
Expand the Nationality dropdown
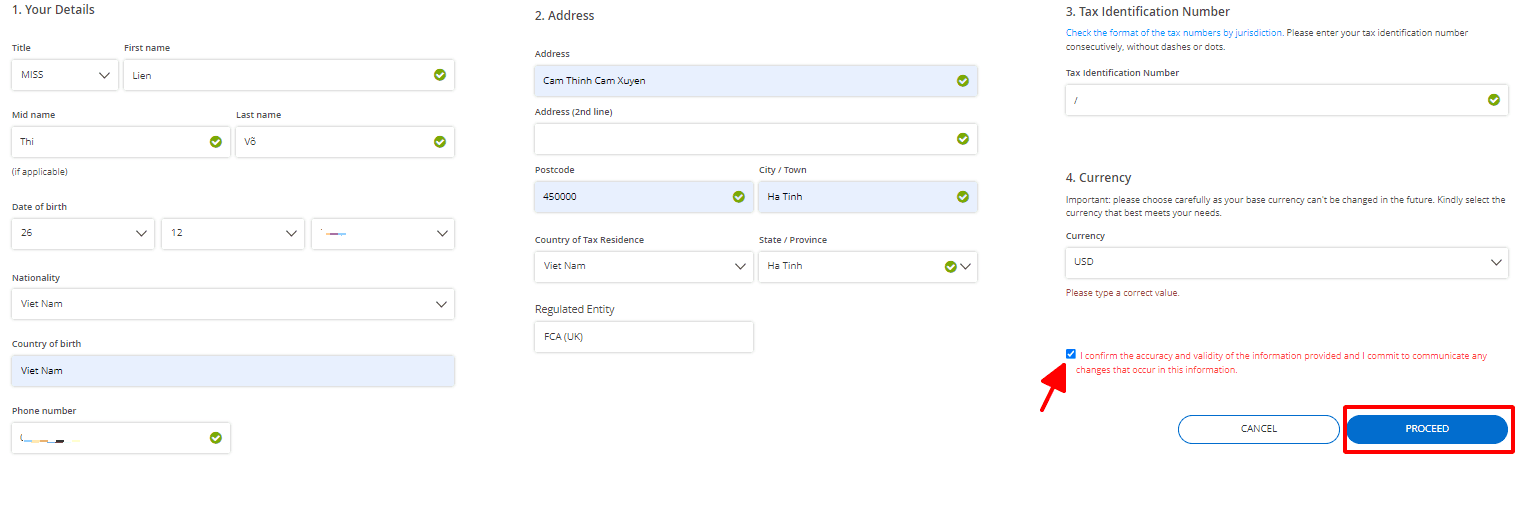[x=233, y=304]
